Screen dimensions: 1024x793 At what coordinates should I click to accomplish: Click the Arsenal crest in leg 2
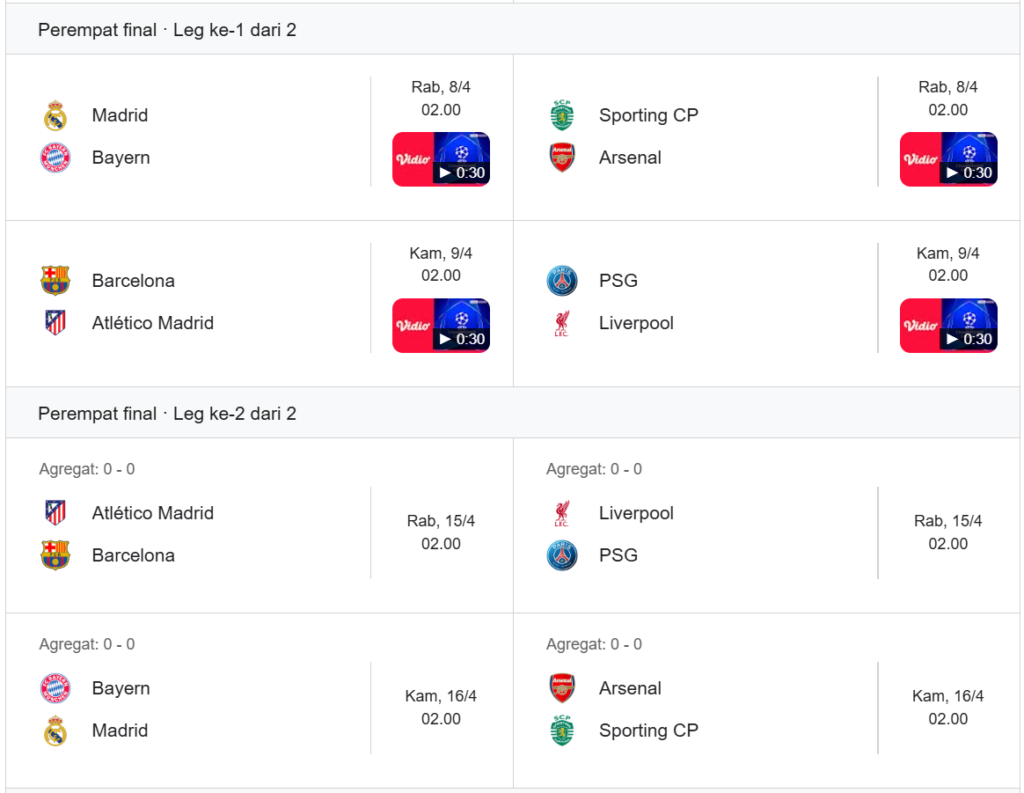(563, 689)
